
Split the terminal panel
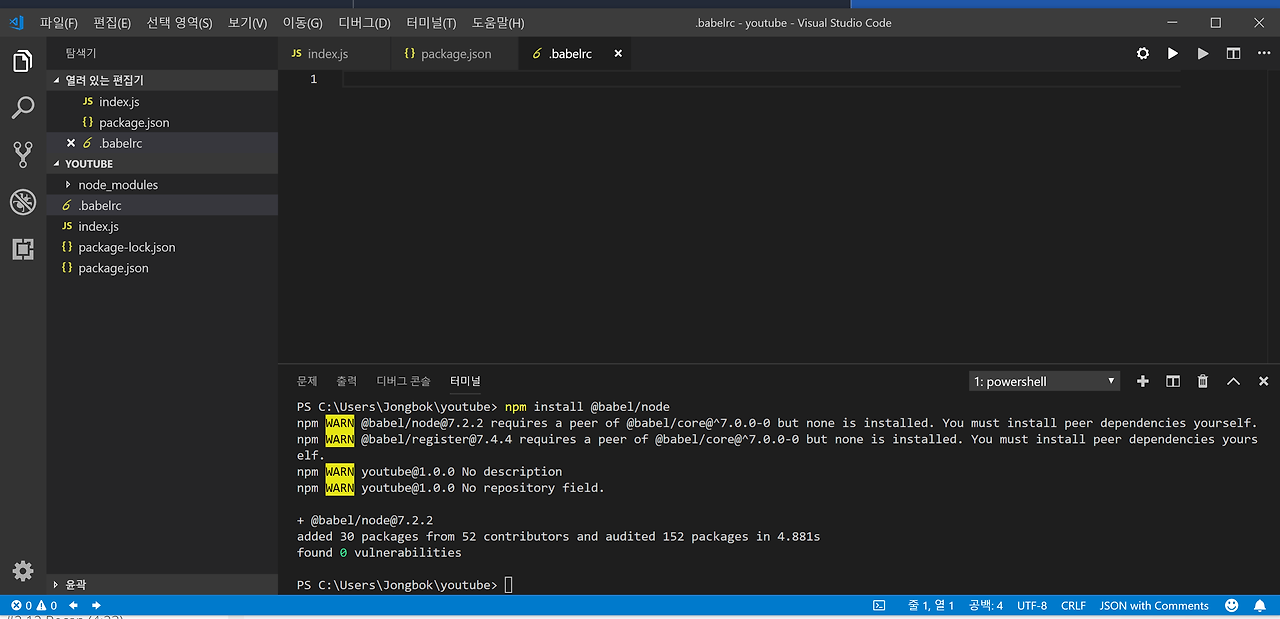1173,381
